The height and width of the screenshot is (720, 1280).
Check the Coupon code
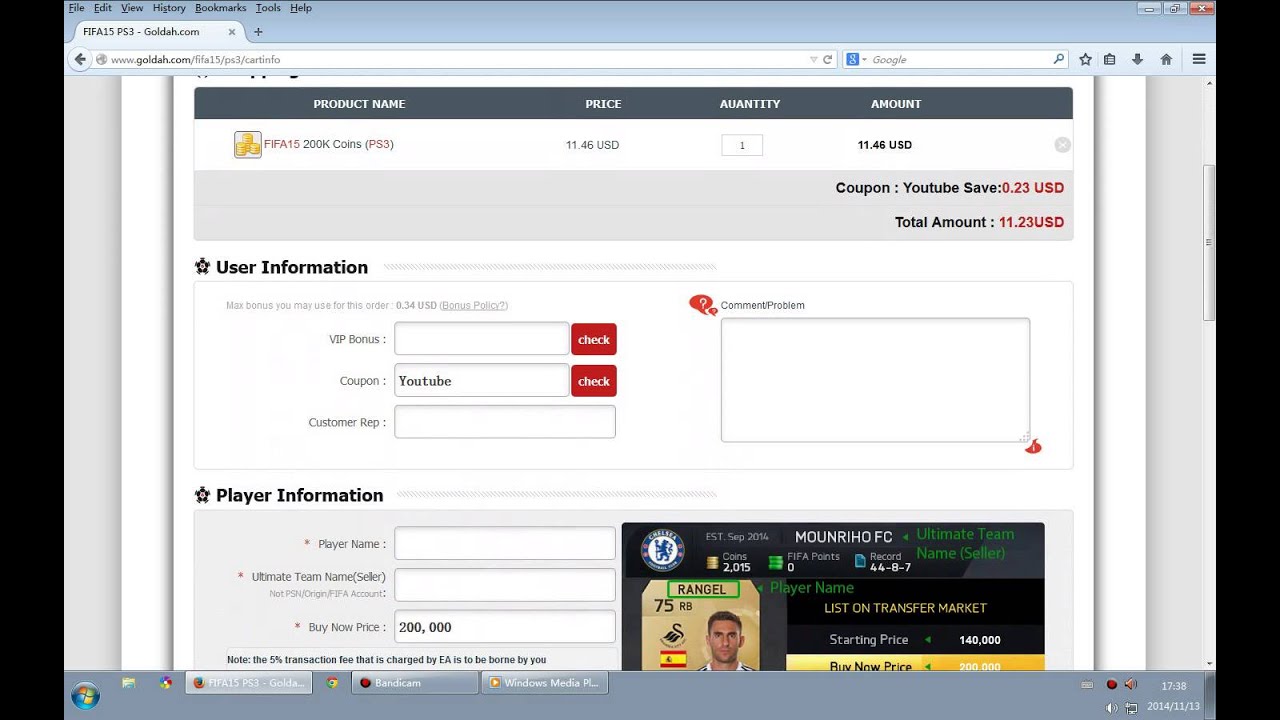tap(594, 381)
